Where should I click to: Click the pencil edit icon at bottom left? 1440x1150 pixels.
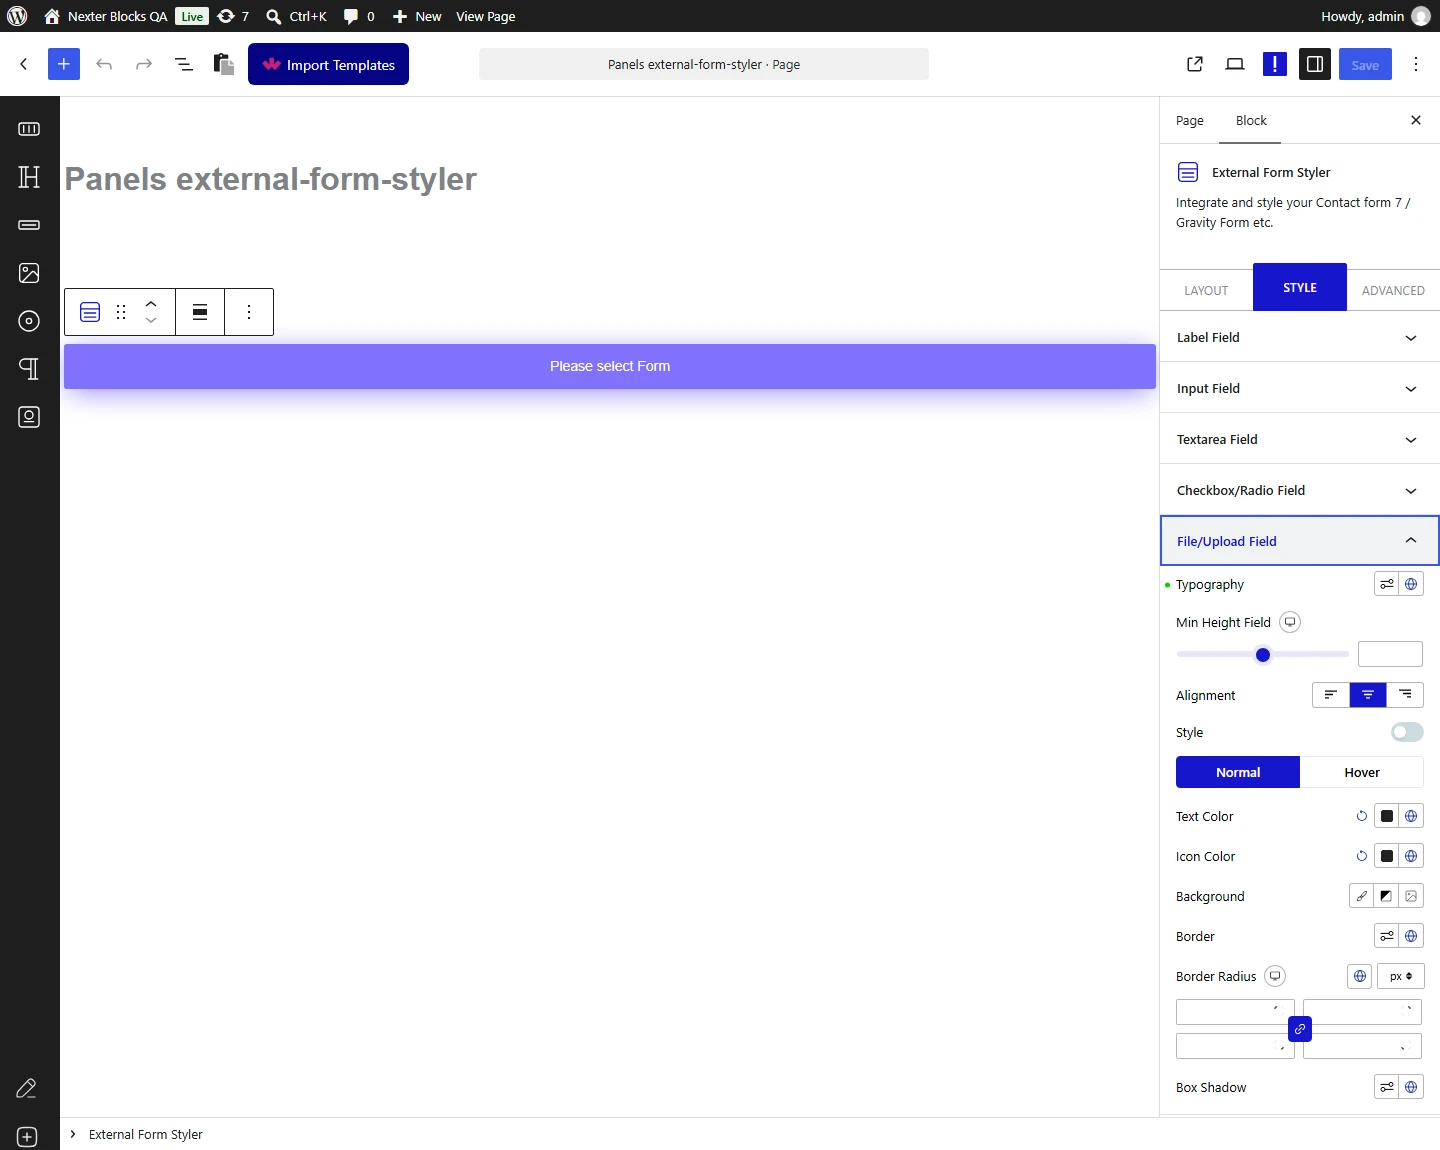[27, 1089]
